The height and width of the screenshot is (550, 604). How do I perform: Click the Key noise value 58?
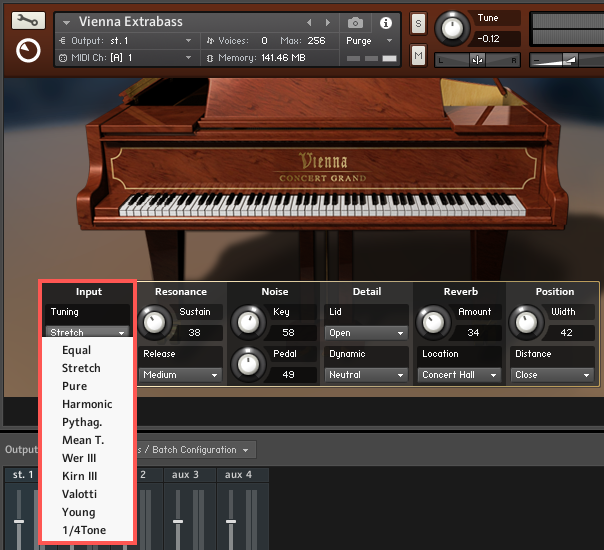pyautogui.click(x=289, y=332)
